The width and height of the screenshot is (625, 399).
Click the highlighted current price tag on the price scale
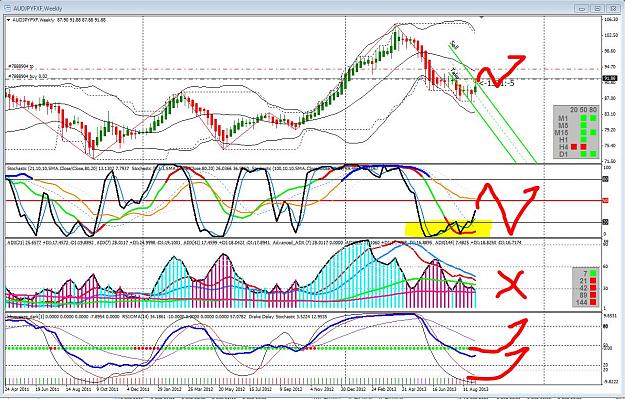point(610,79)
